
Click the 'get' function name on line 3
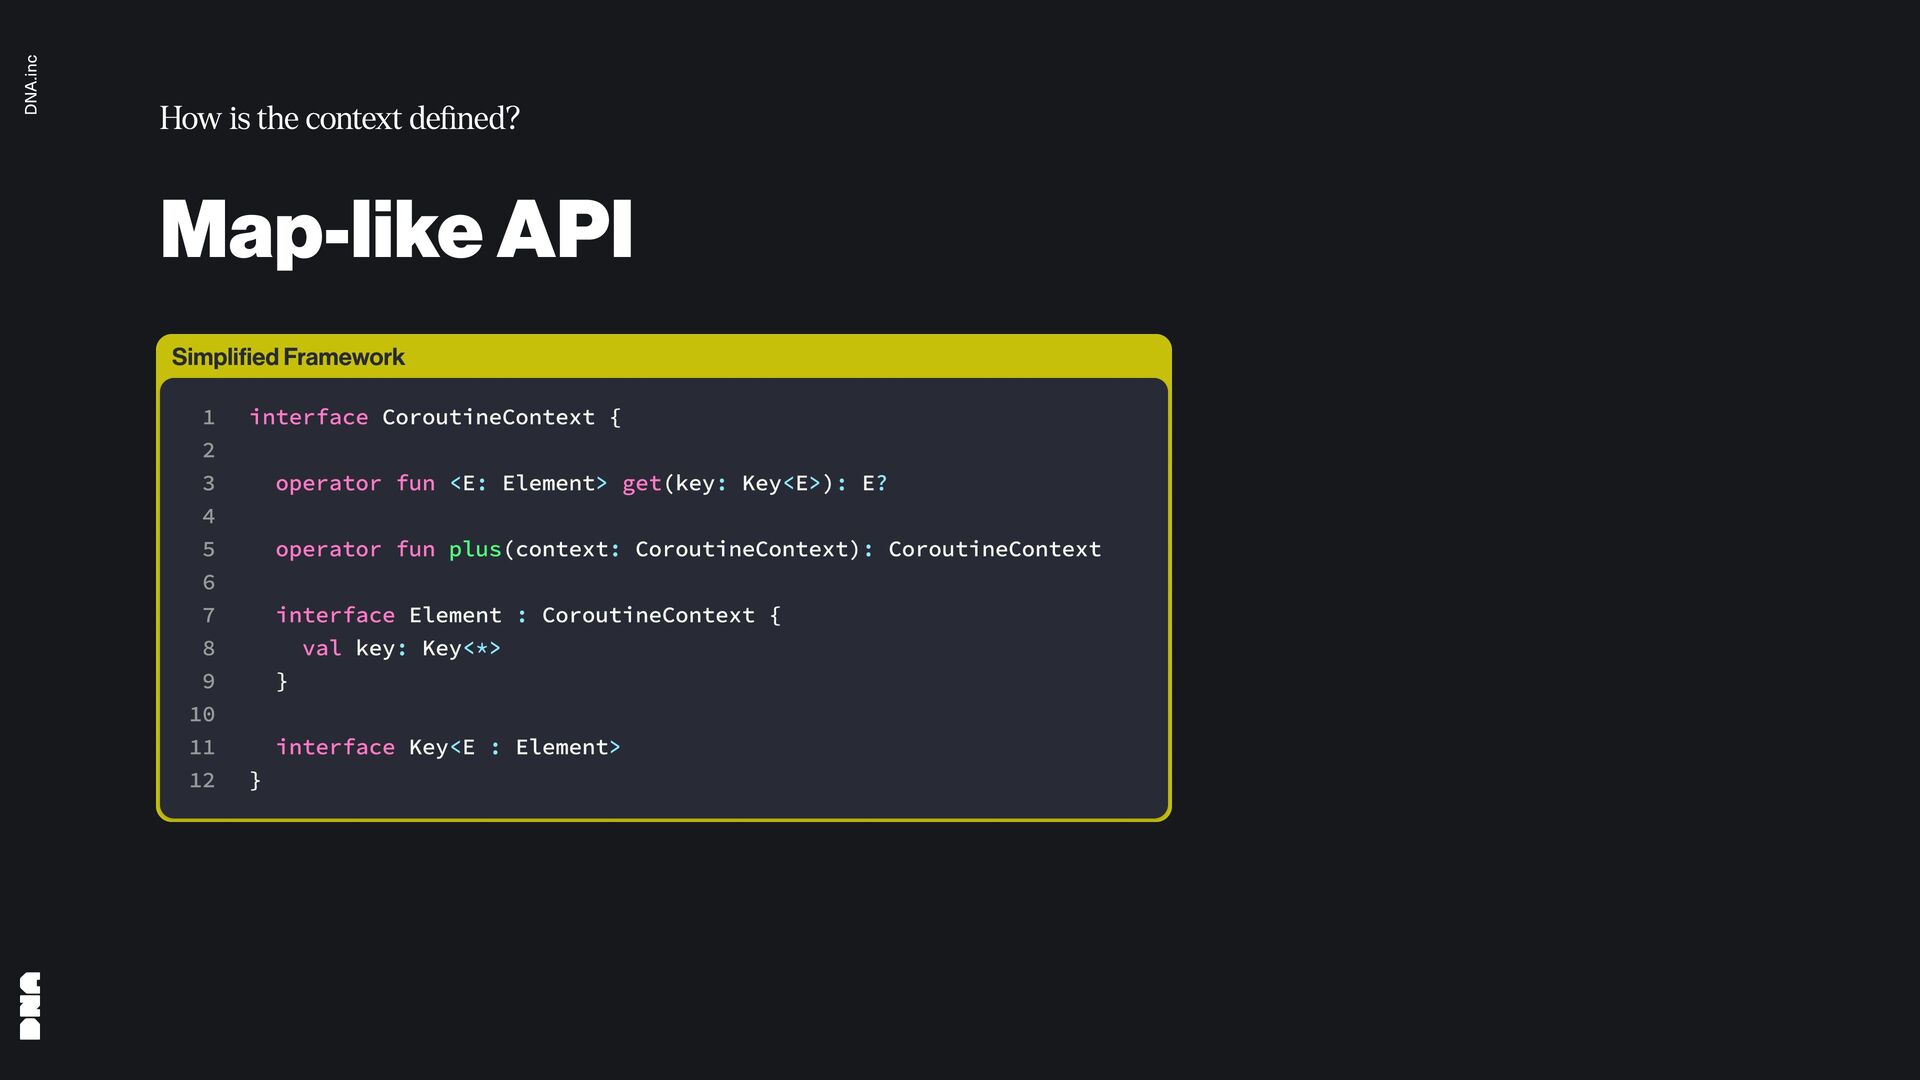tap(641, 484)
